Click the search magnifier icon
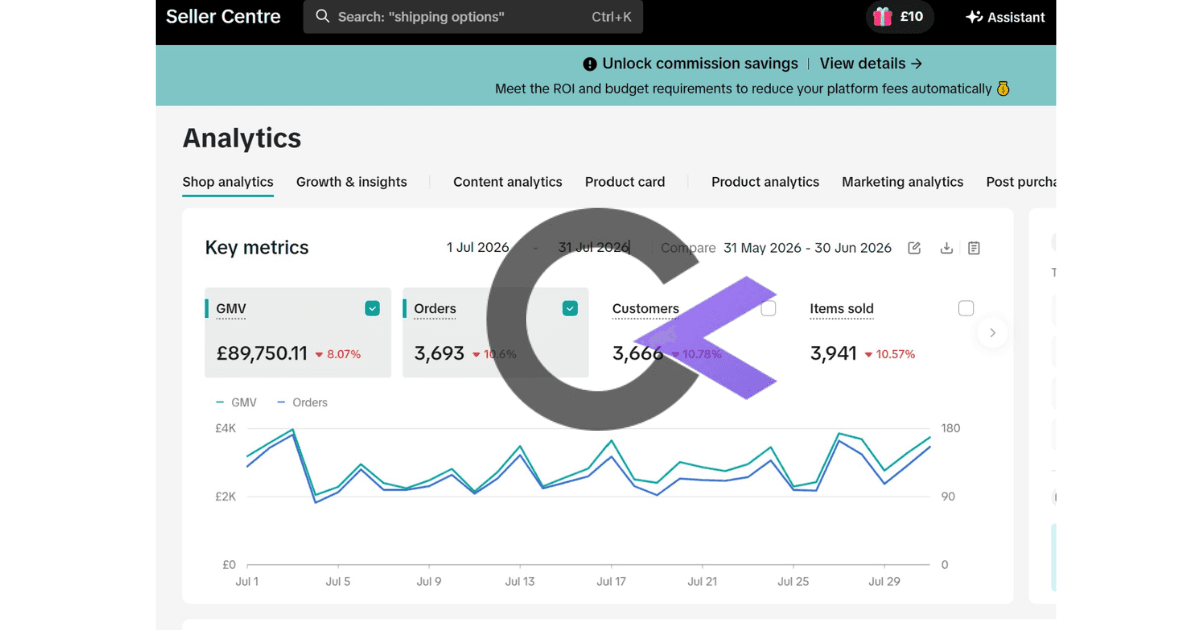1200x630 pixels. [x=322, y=17]
